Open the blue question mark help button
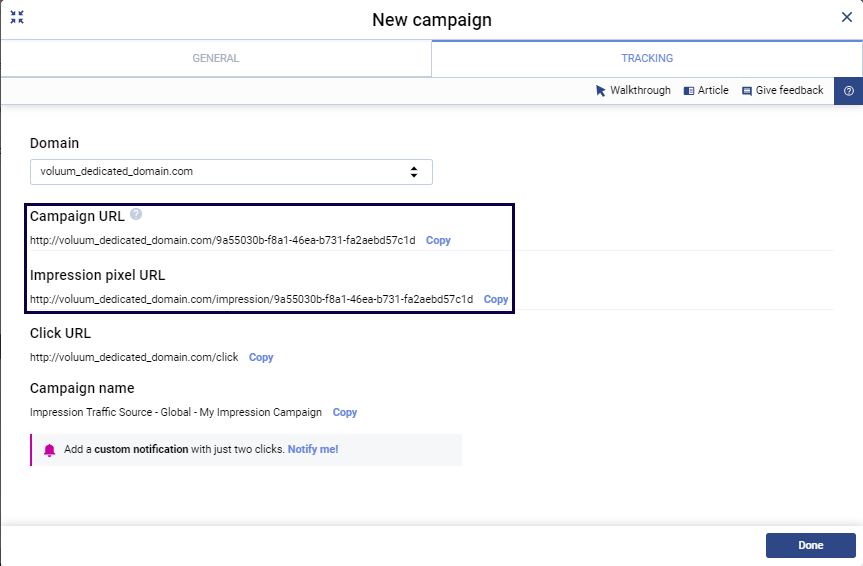 point(848,91)
